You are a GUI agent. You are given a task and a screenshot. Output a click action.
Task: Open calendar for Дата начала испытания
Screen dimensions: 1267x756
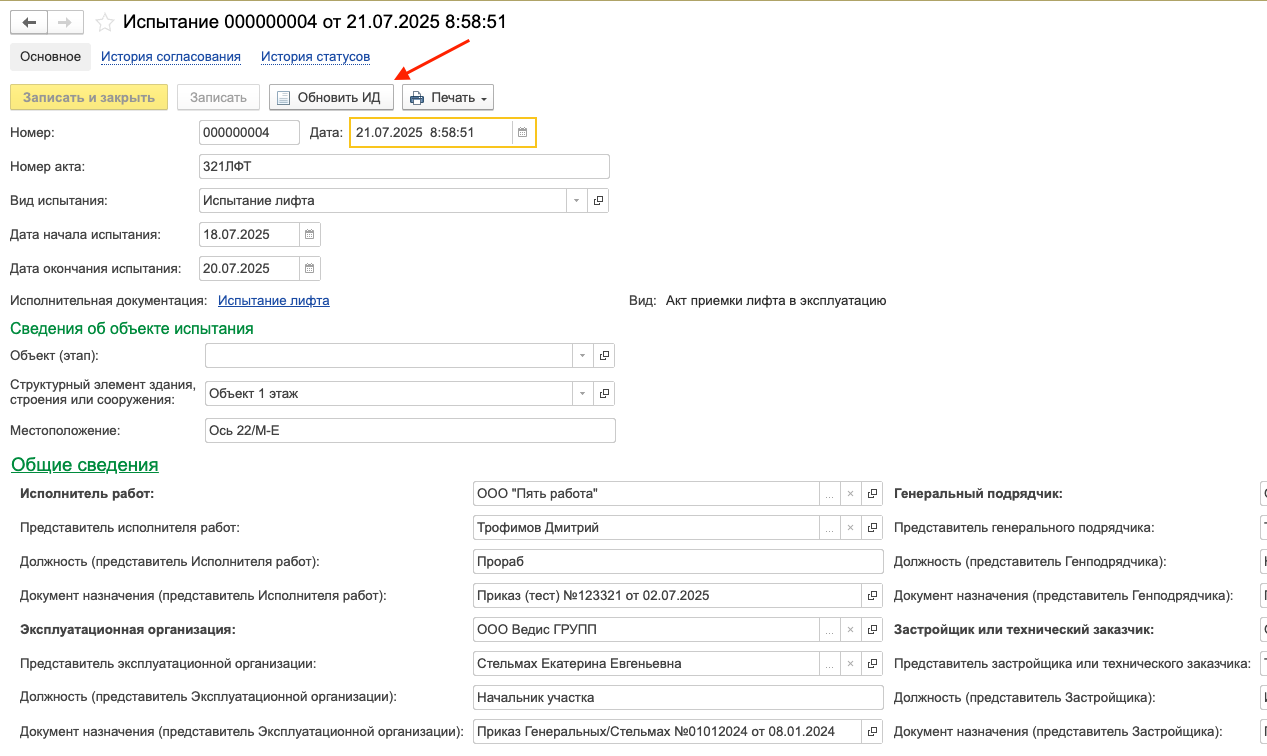309,235
